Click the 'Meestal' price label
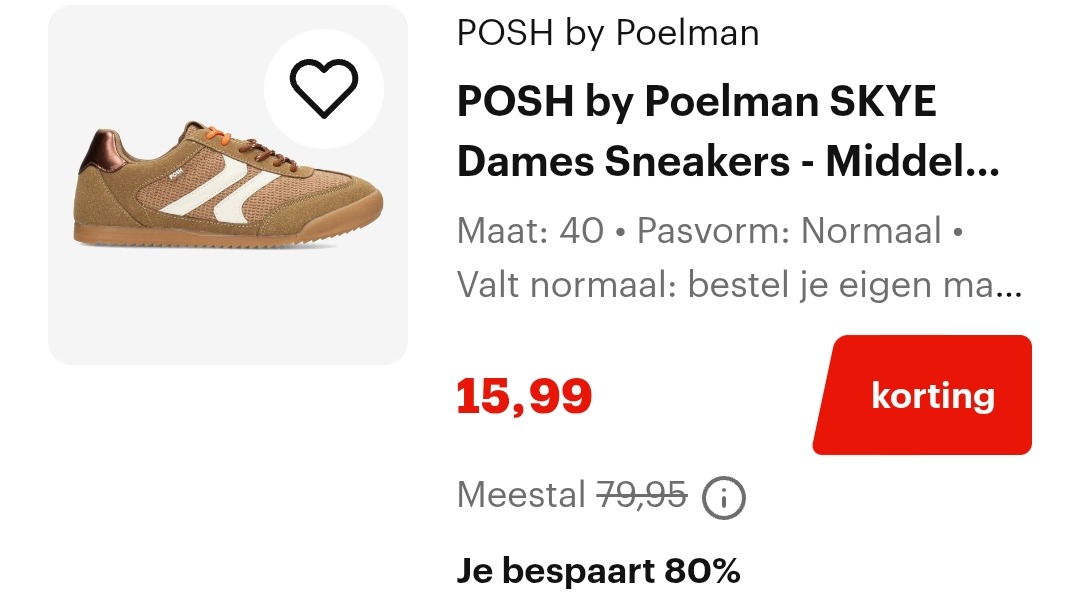This screenshot has height=602, width=1080. click(x=520, y=495)
